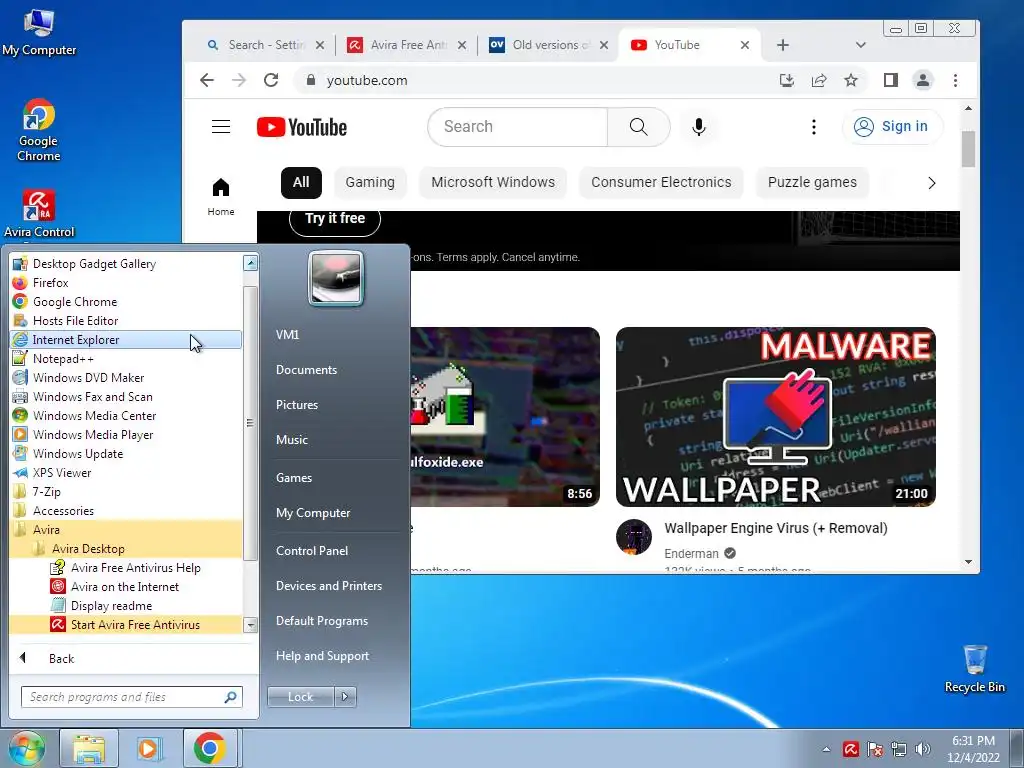Go back in Chrome browser
Screen dimensions: 1024x768
coord(207,80)
